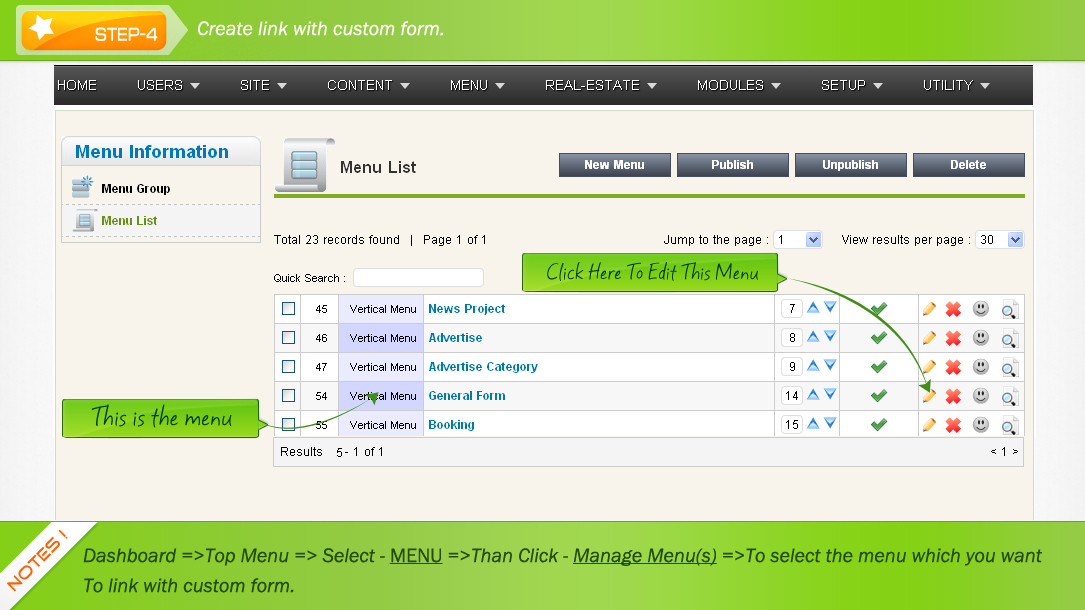This screenshot has height=610, width=1085.
Task: Open the View results per page dropdown
Action: (1000, 240)
